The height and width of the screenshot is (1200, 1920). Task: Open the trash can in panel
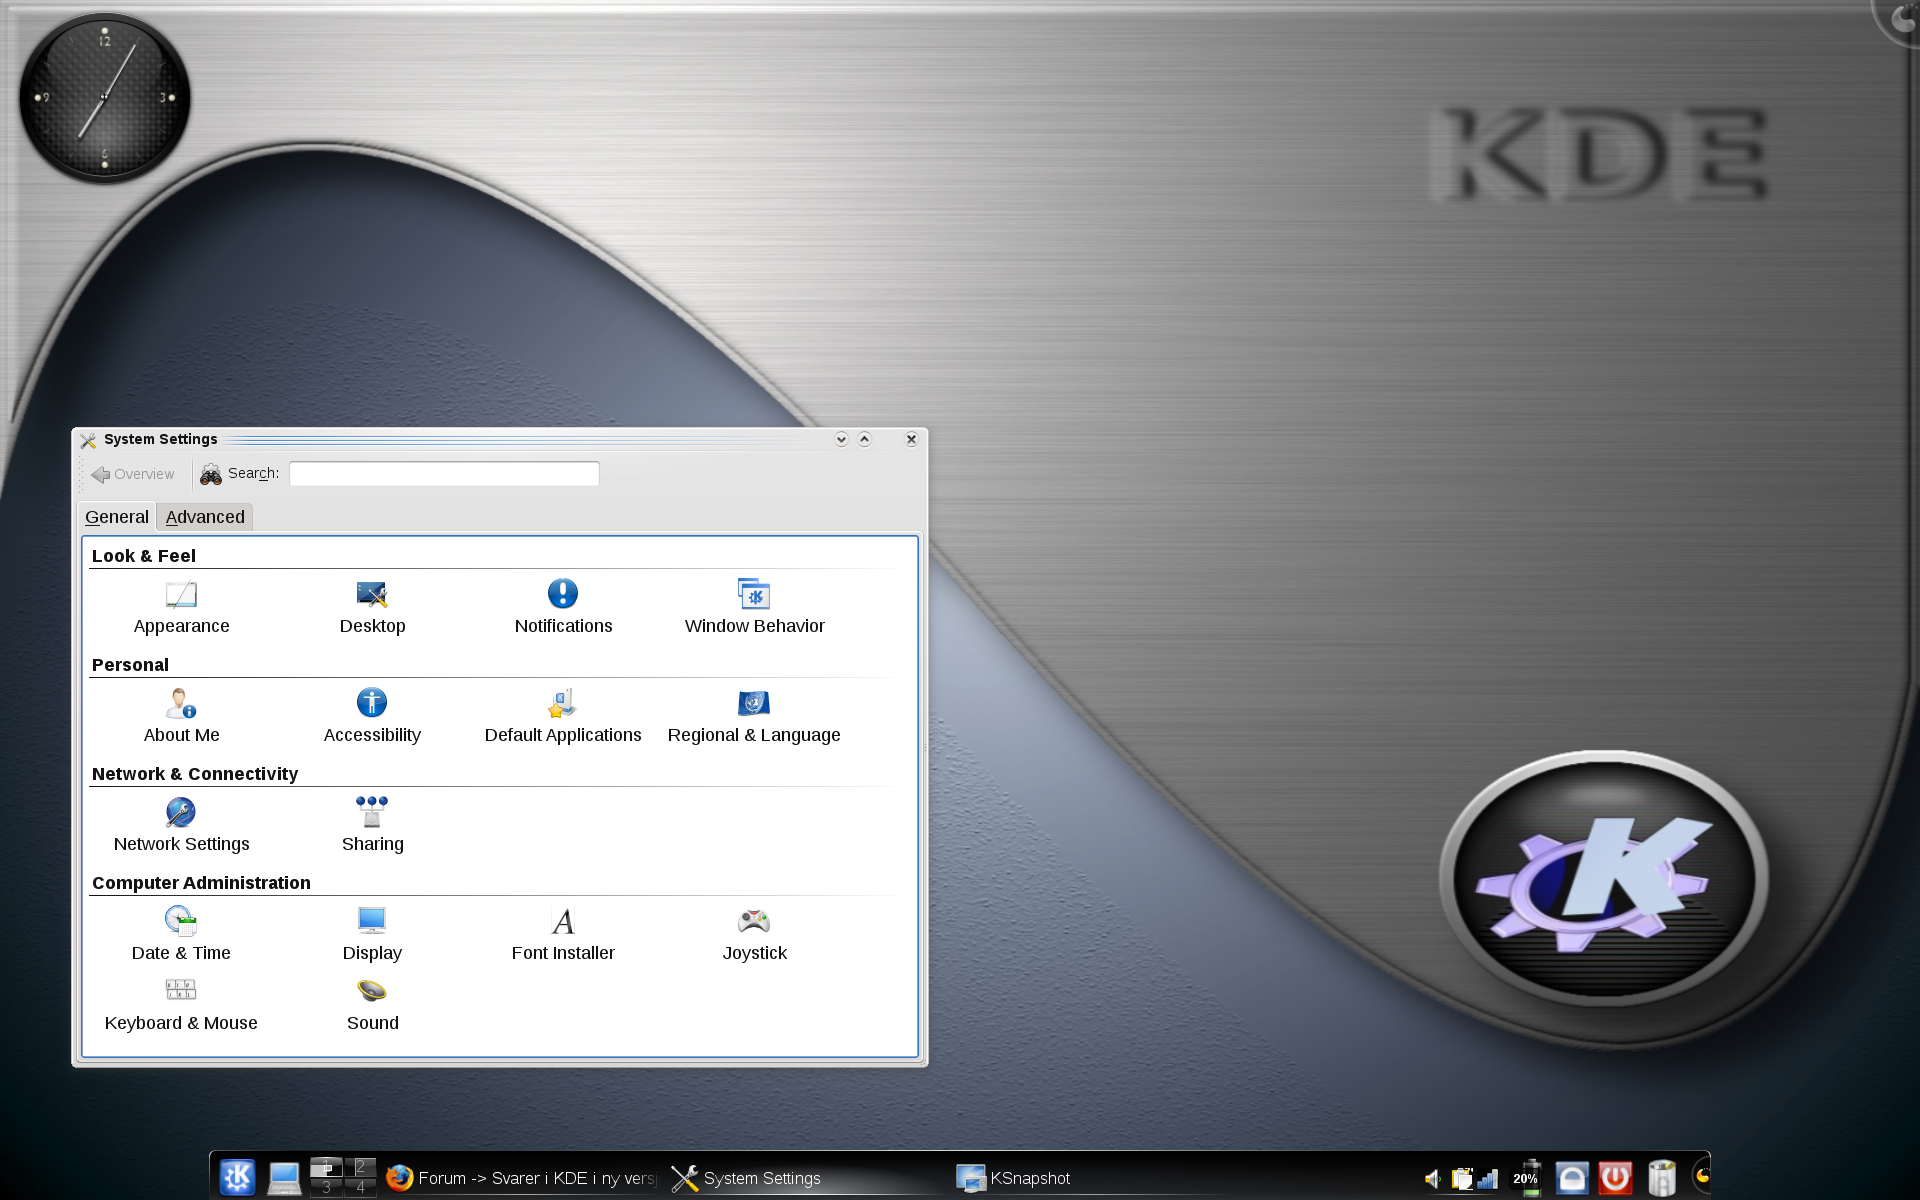(x=1661, y=1178)
